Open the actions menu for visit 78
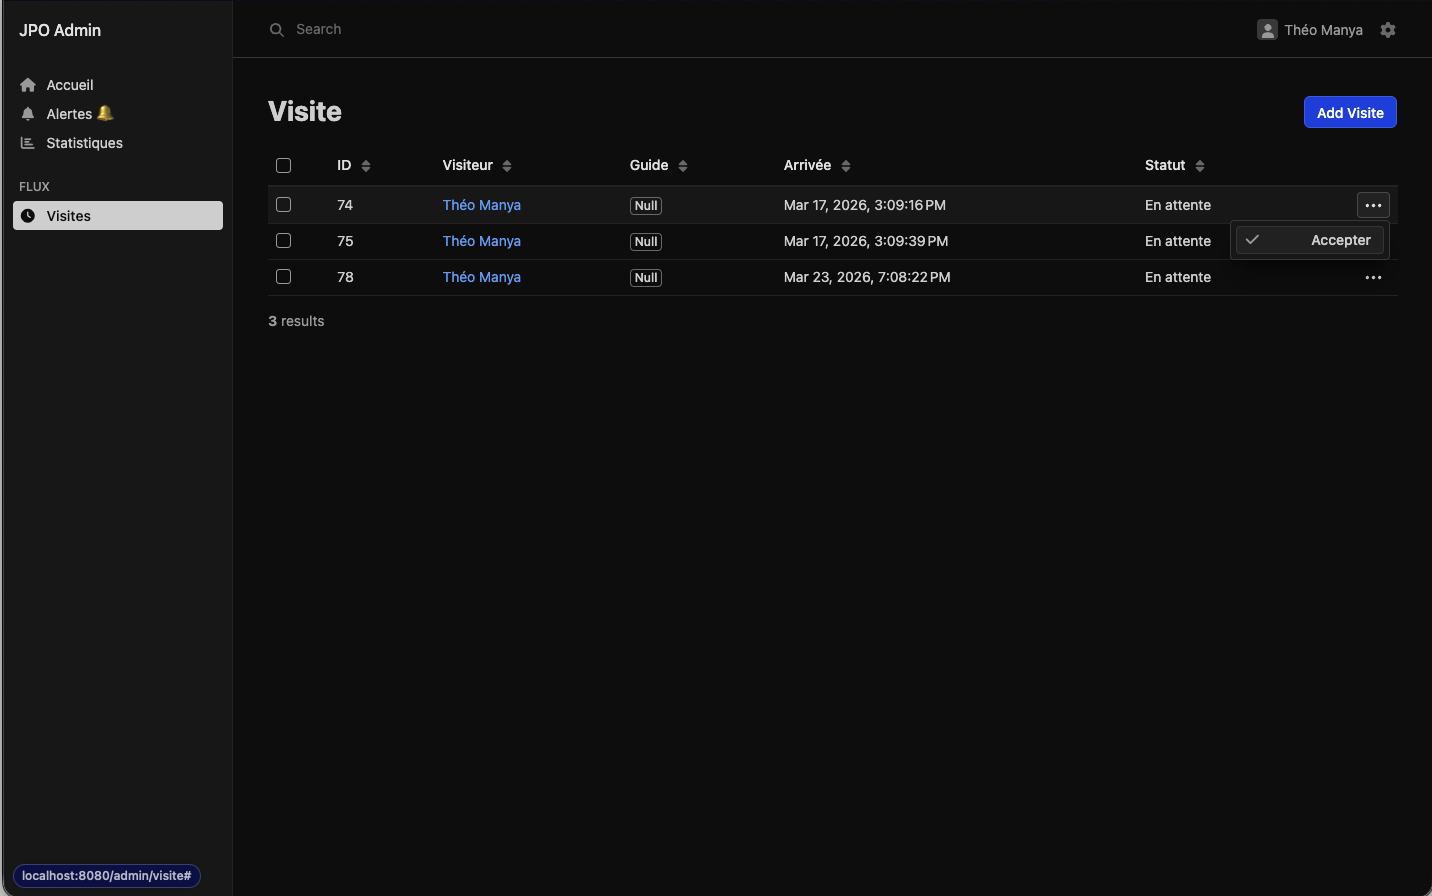The image size is (1432, 896). [x=1373, y=277]
